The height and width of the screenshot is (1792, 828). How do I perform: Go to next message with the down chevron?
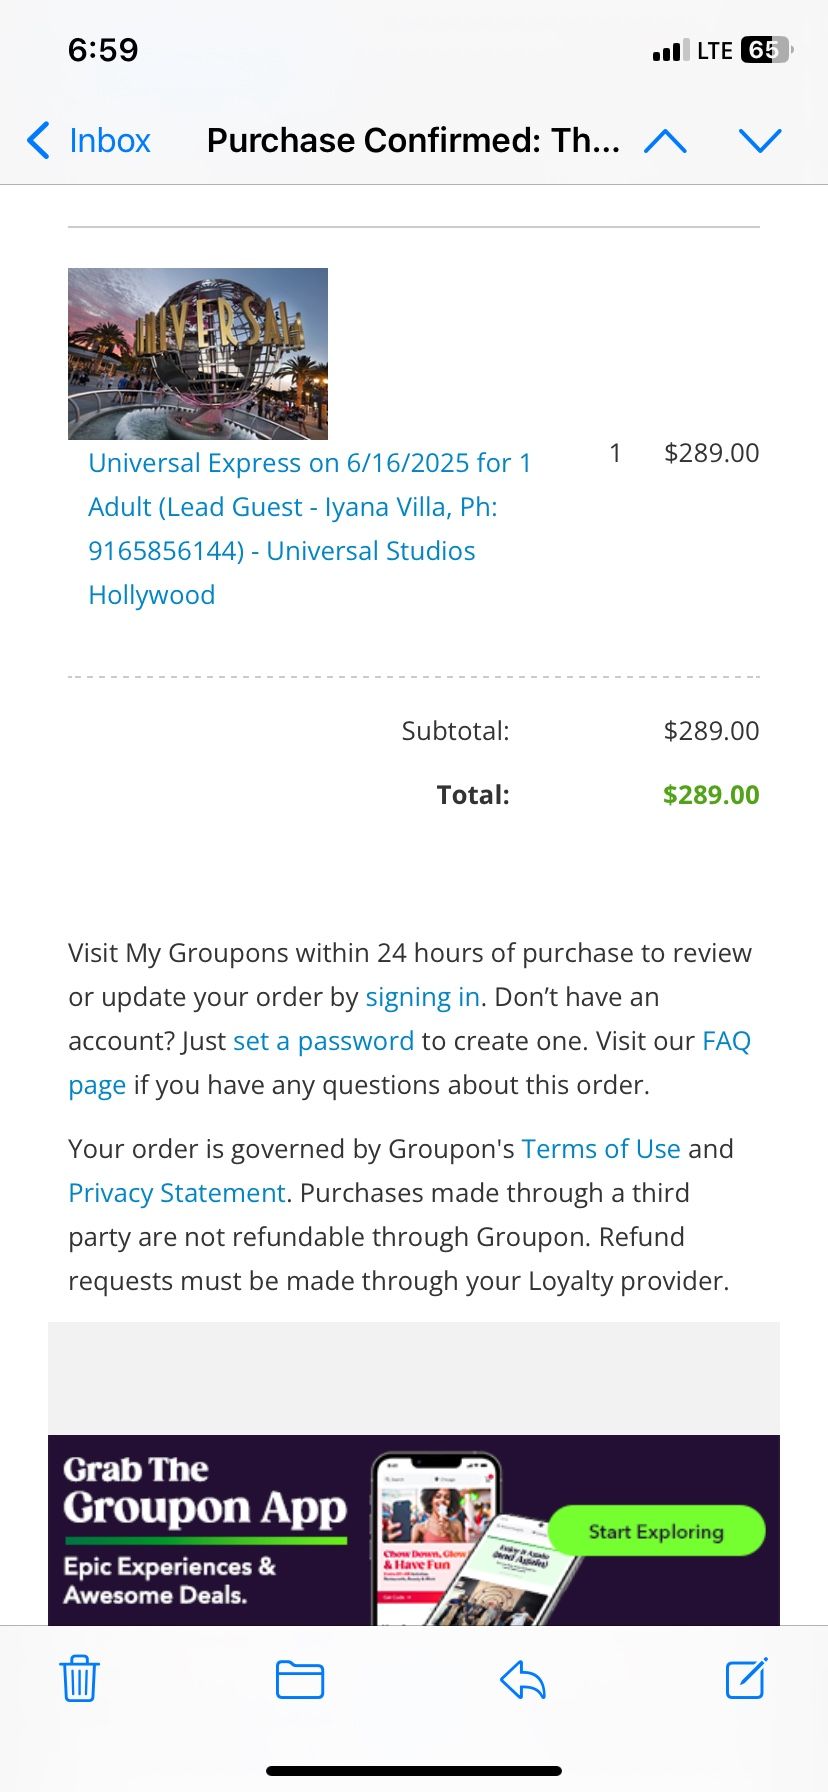760,141
